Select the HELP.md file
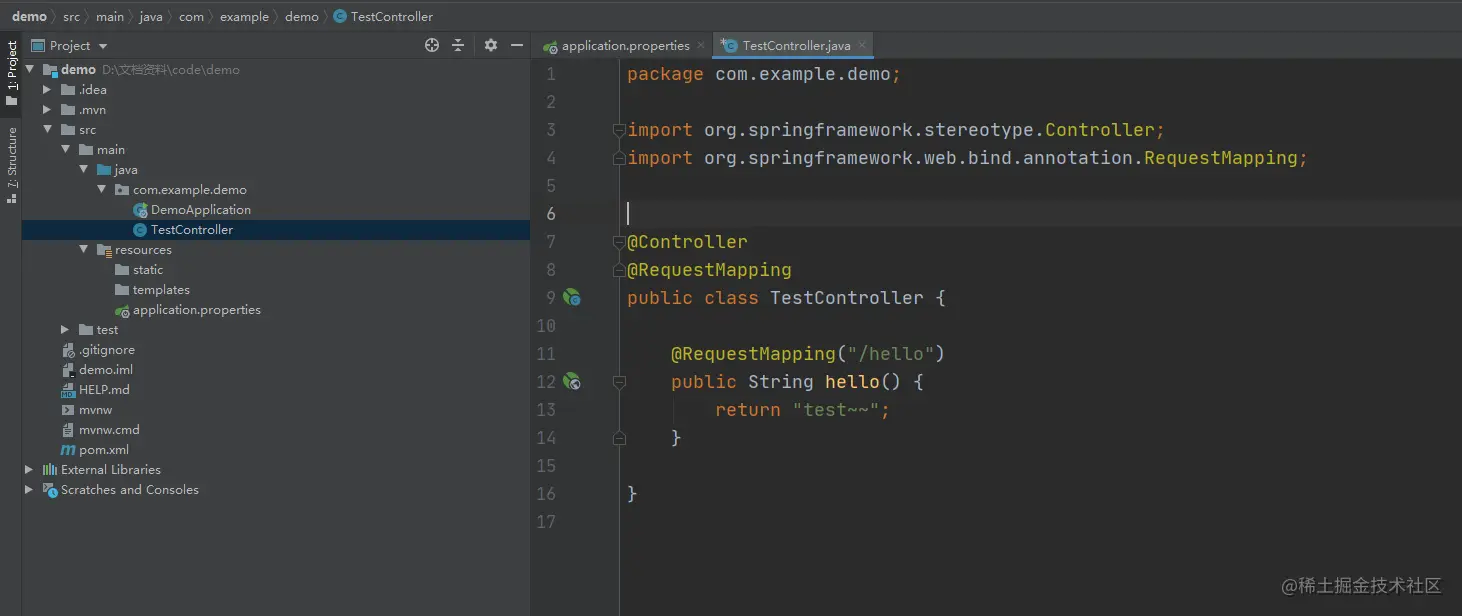This screenshot has width=1462, height=616. coord(104,390)
